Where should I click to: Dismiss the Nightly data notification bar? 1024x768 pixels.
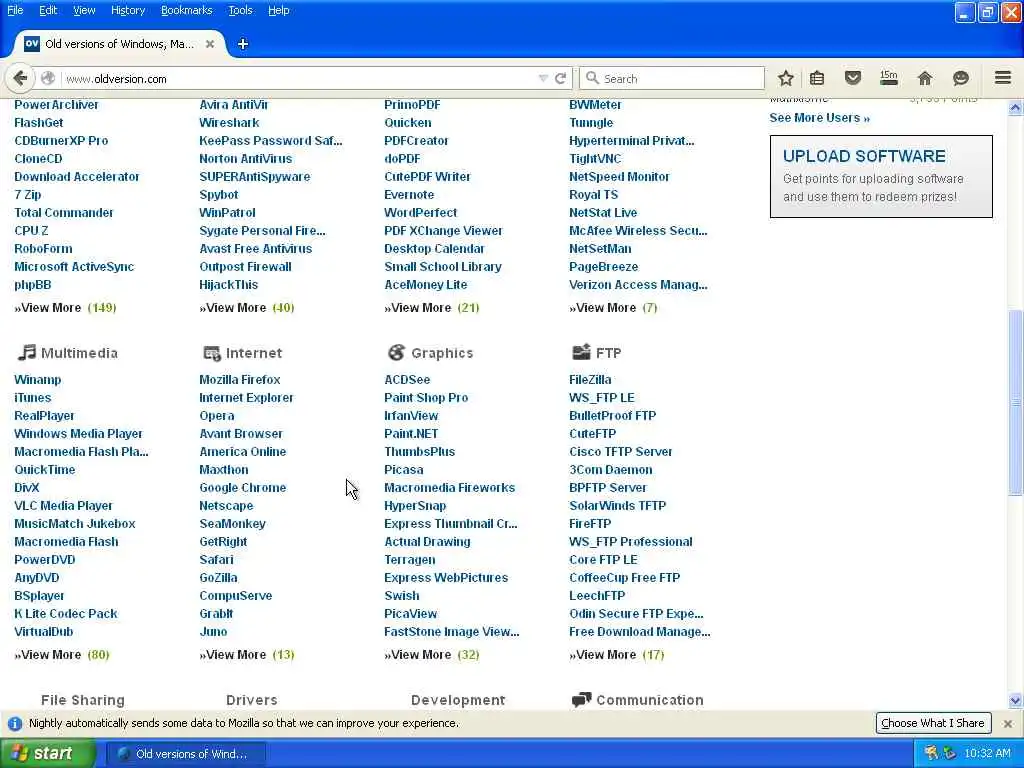(x=1008, y=724)
